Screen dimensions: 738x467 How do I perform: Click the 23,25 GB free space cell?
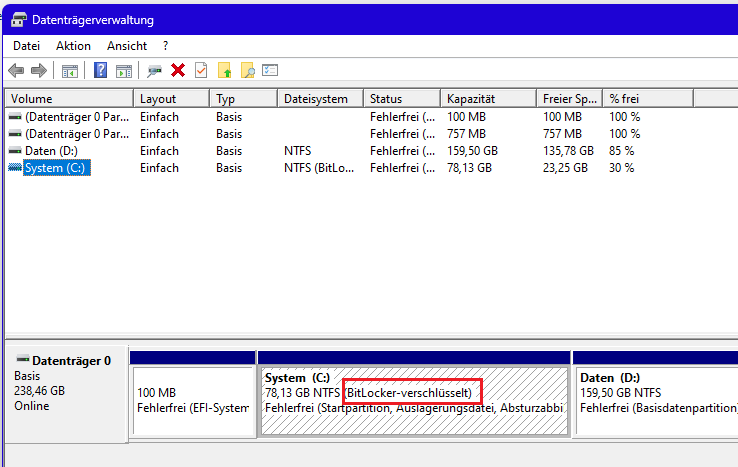pos(565,168)
